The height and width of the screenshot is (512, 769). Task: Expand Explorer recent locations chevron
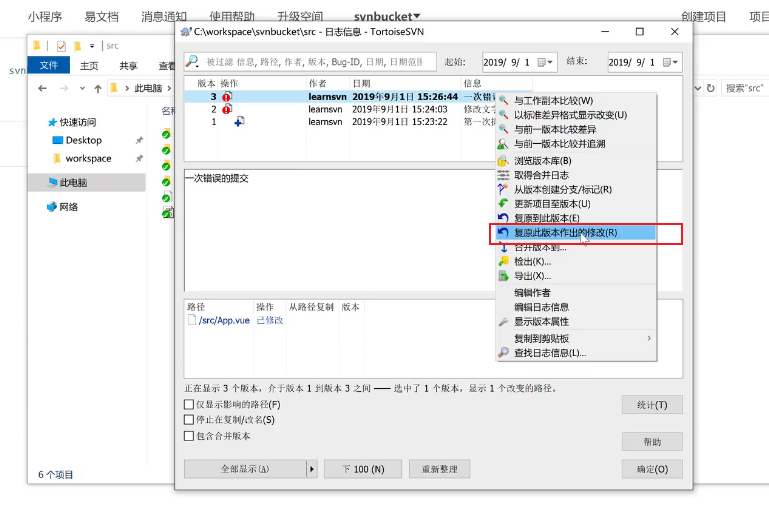click(x=82, y=88)
